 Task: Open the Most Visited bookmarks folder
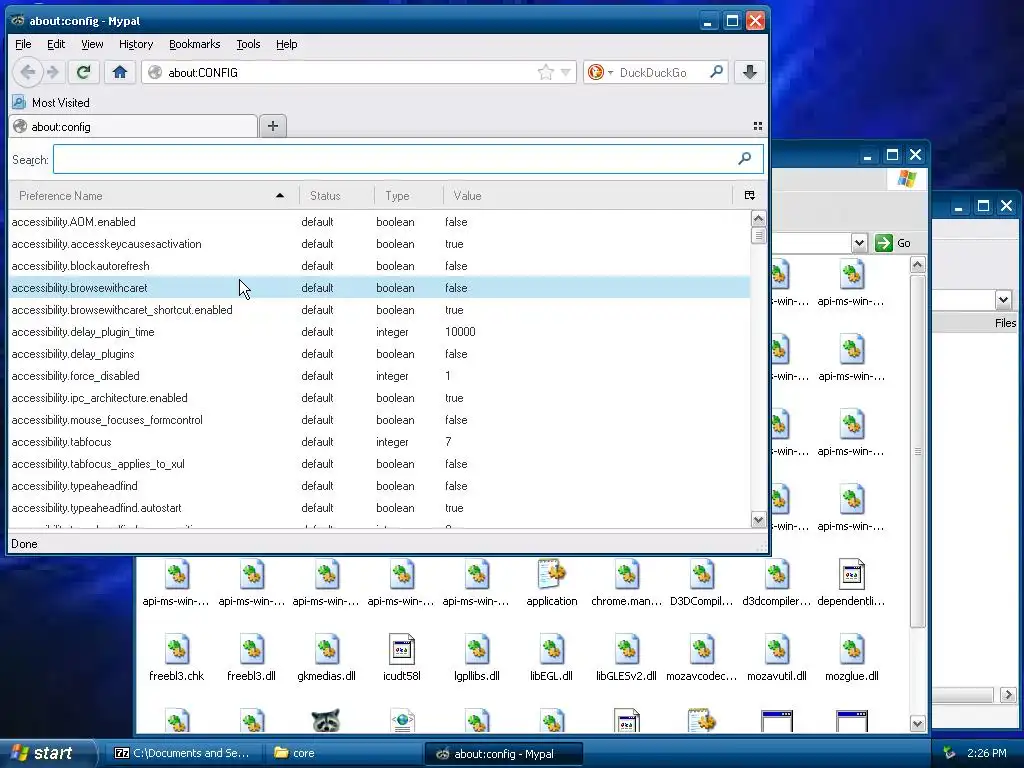click(51, 103)
